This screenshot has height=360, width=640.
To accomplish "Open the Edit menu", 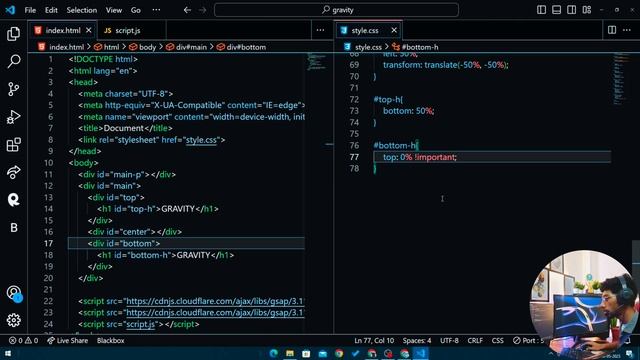I will (51, 10).
